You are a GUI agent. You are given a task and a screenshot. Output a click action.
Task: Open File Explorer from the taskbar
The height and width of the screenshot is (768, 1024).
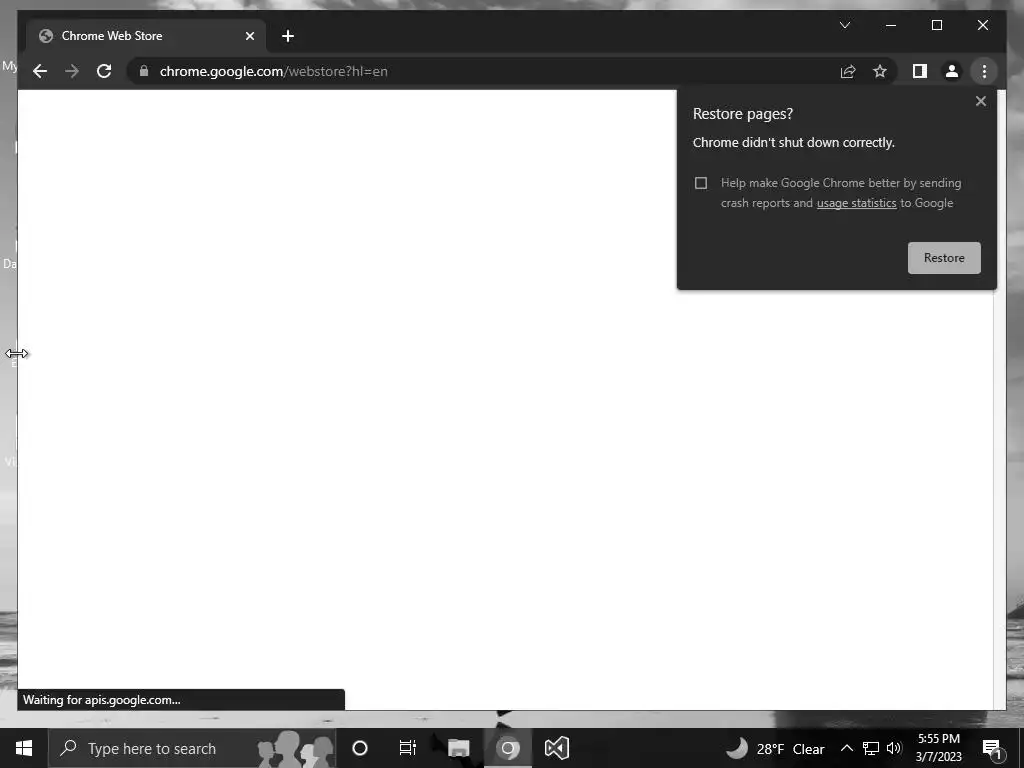point(458,748)
